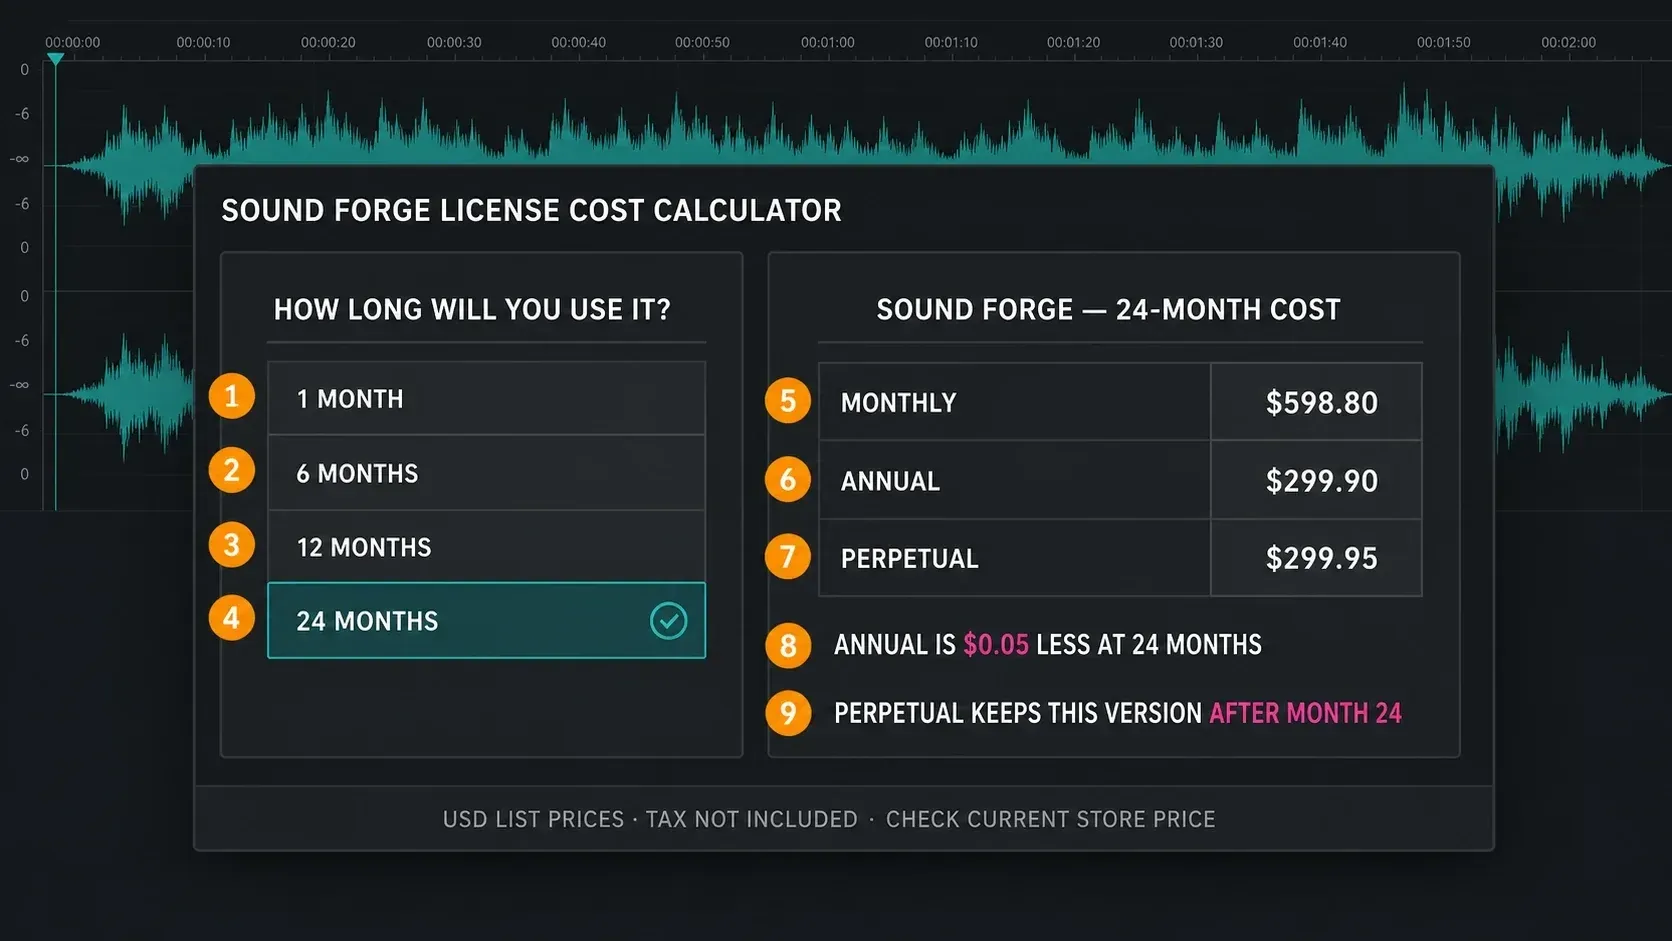Select the 1 MONTH usage option
This screenshot has width=1672, height=941.
click(x=486, y=398)
